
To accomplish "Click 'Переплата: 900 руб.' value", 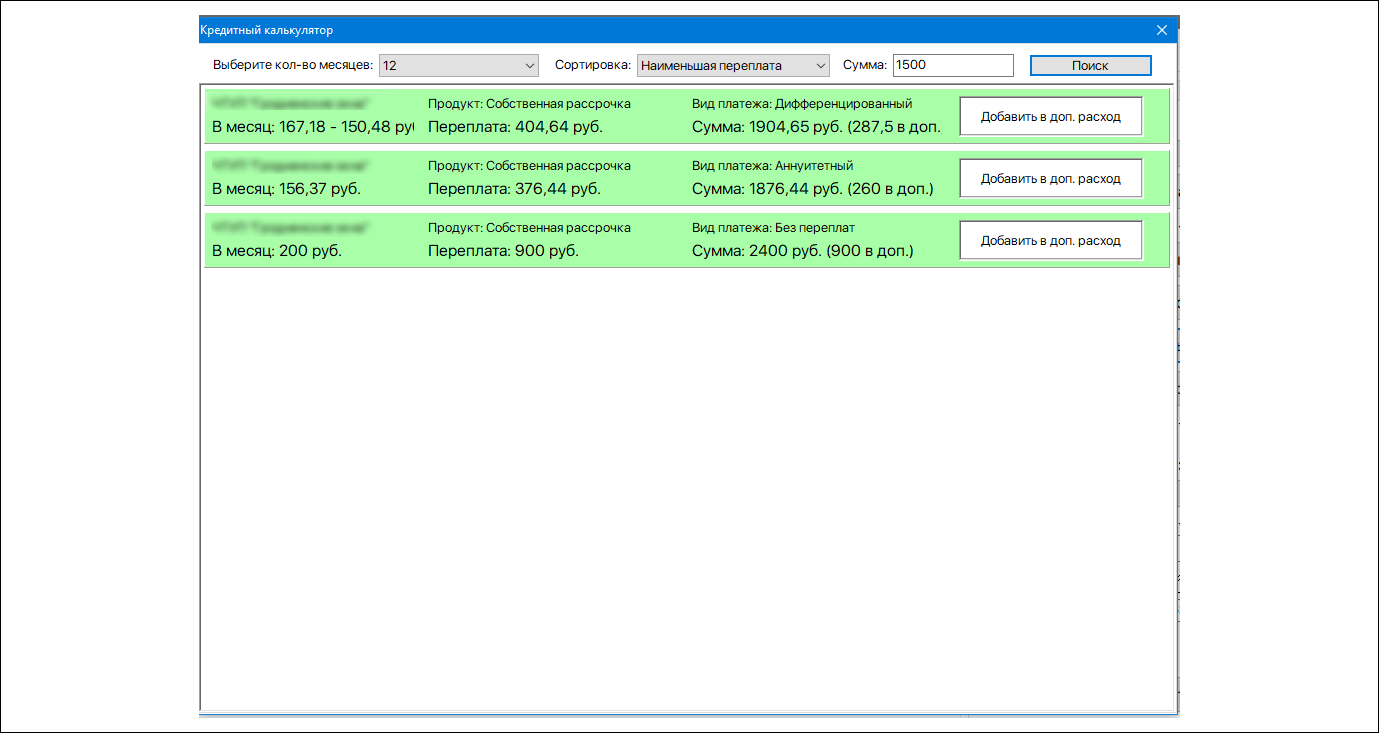I will click(x=503, y=251).
